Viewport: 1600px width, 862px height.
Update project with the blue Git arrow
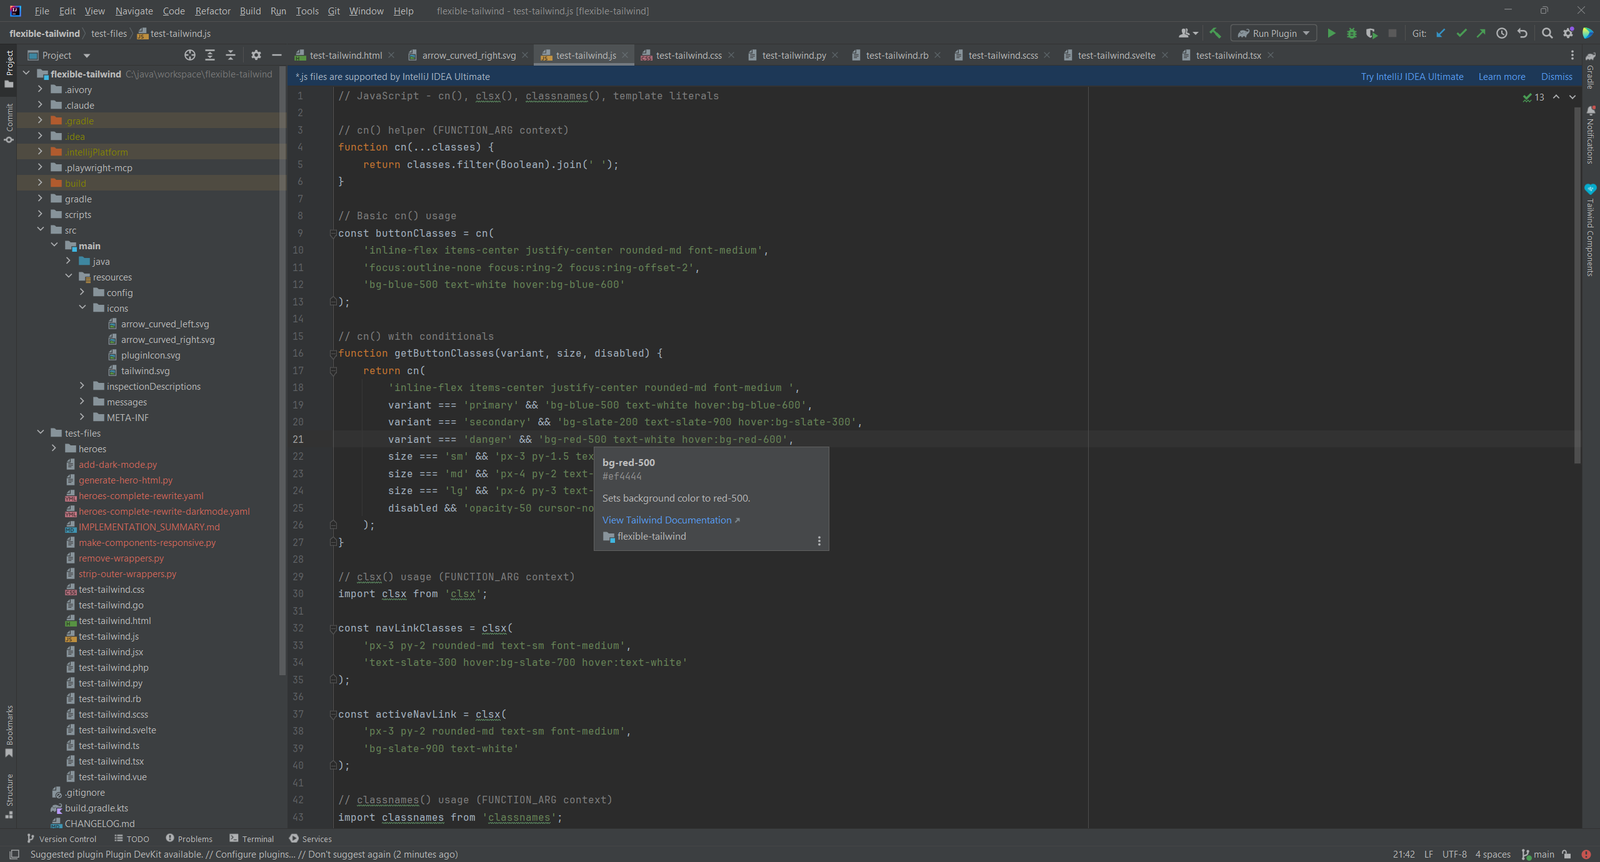click(1441, 33)
